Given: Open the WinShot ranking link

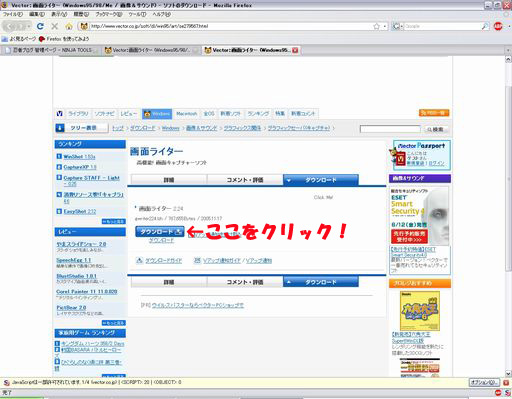Looking at the screenshot, I should click(79, 157).
